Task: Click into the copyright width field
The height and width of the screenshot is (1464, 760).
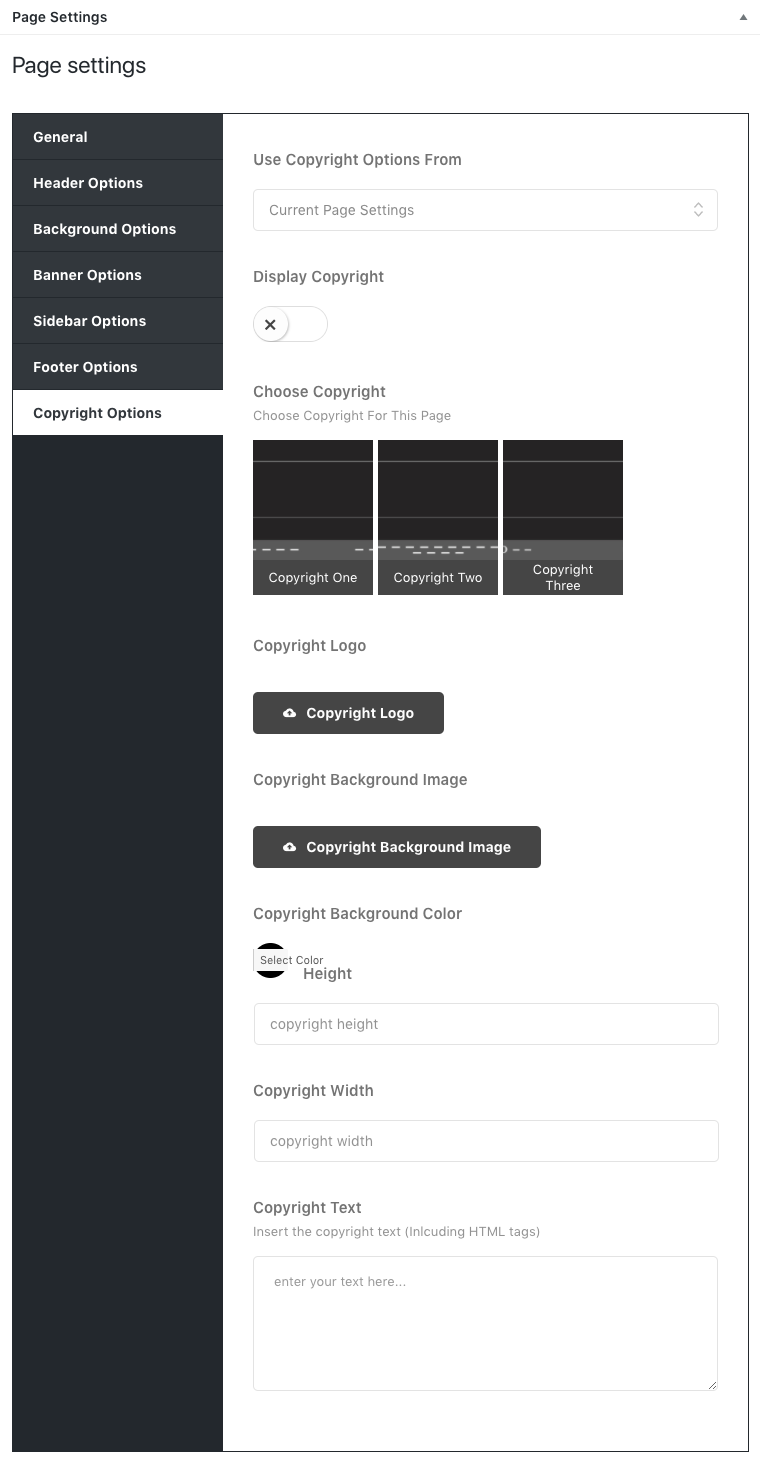Action: (486, 1141)
